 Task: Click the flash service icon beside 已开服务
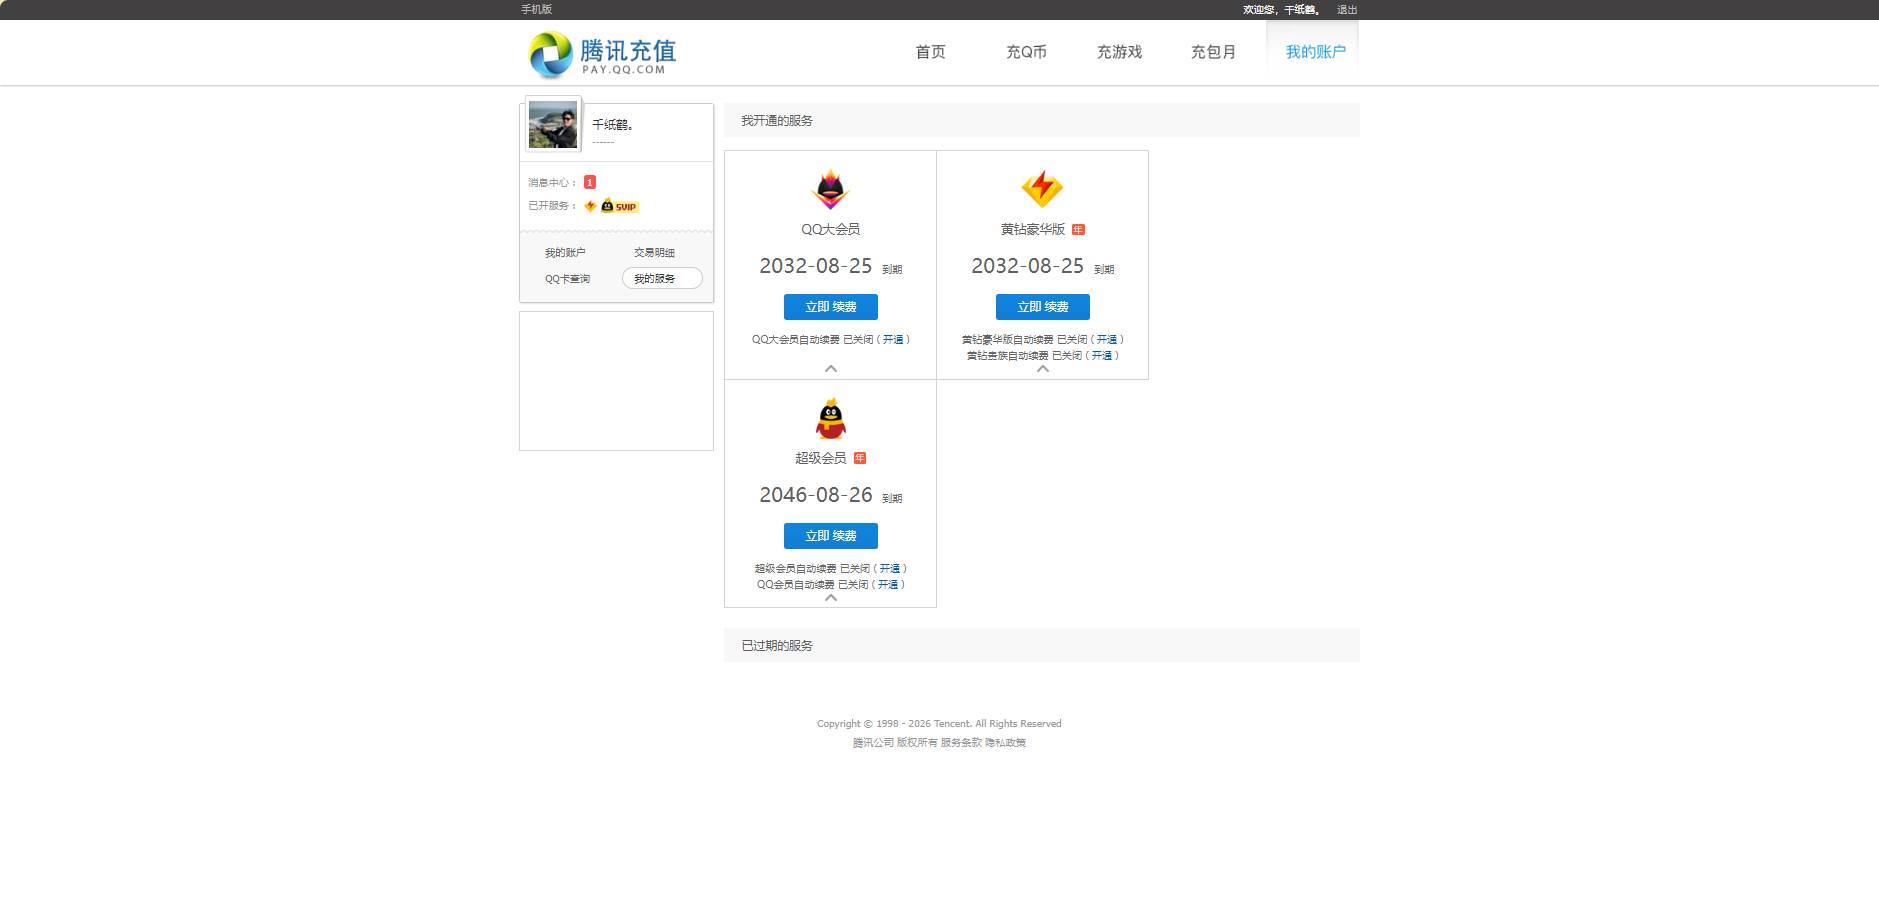(590, 206)
